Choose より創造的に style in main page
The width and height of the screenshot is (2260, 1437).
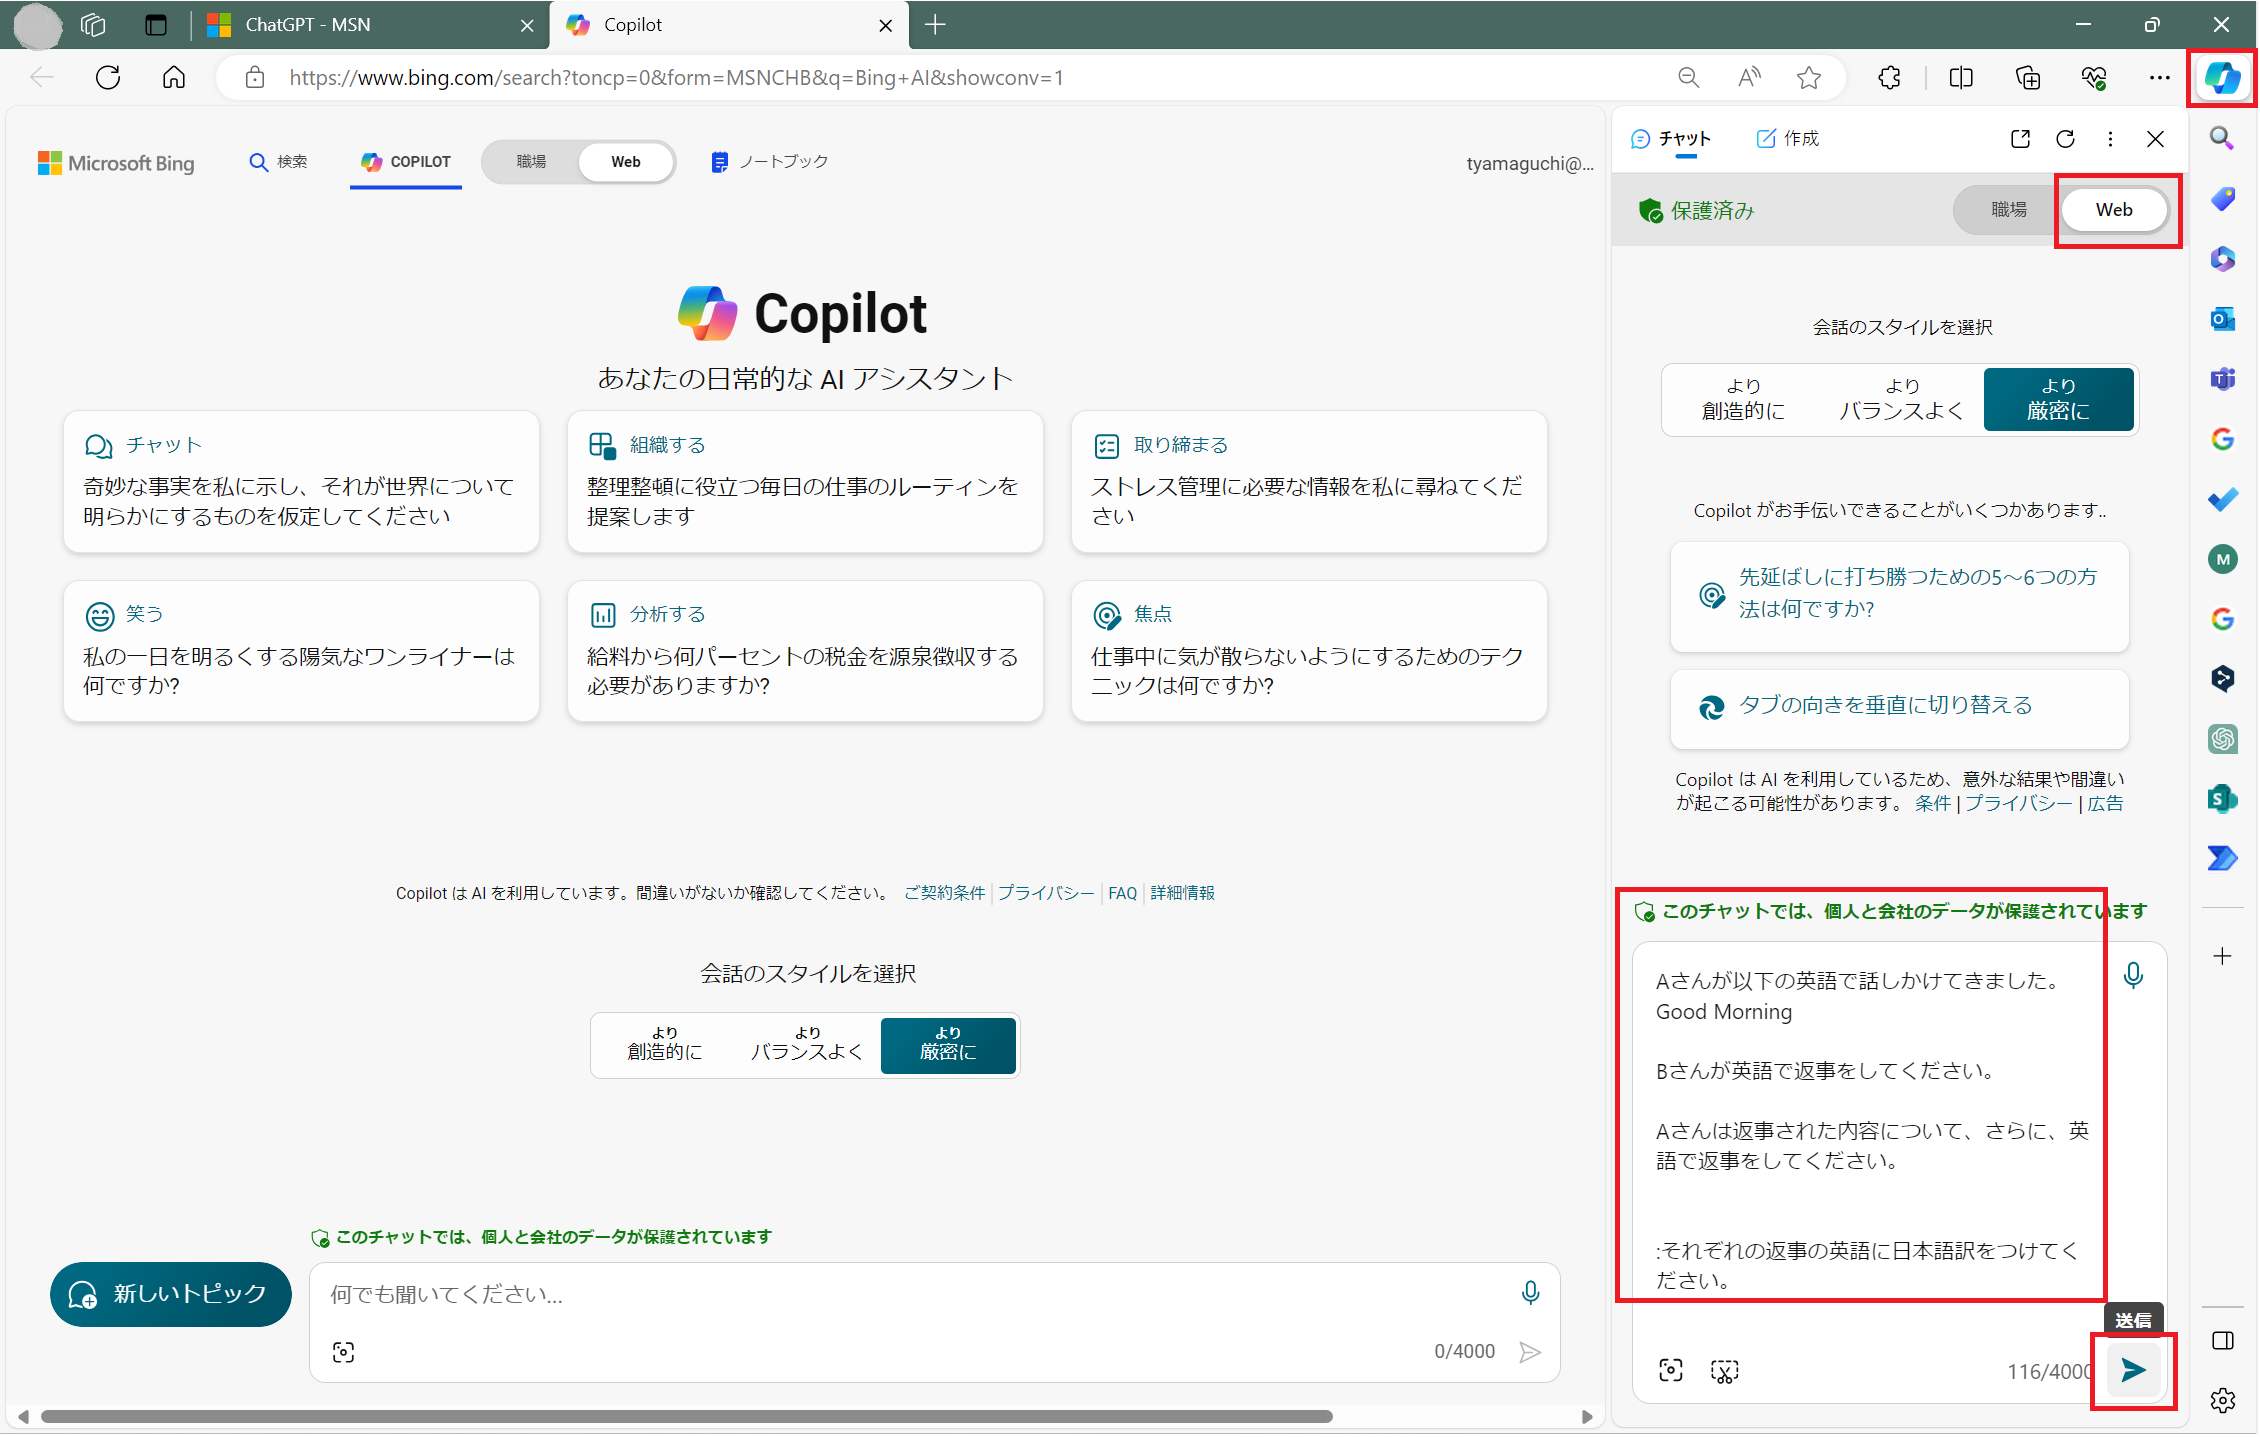click(664, 1044)
